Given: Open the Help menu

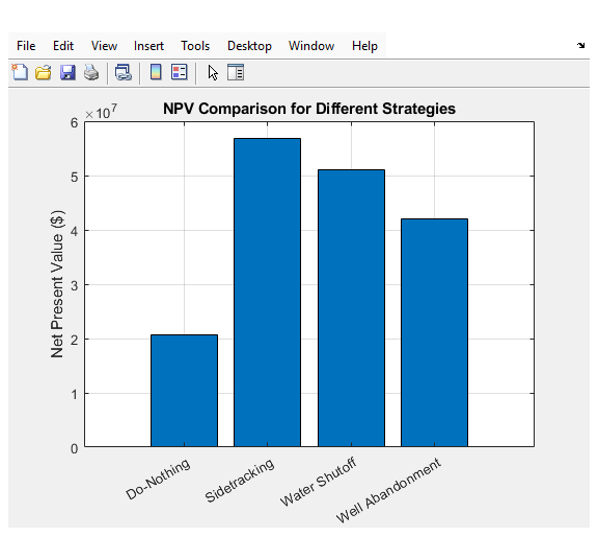Looking at the screenshot, I should [365, 46].
